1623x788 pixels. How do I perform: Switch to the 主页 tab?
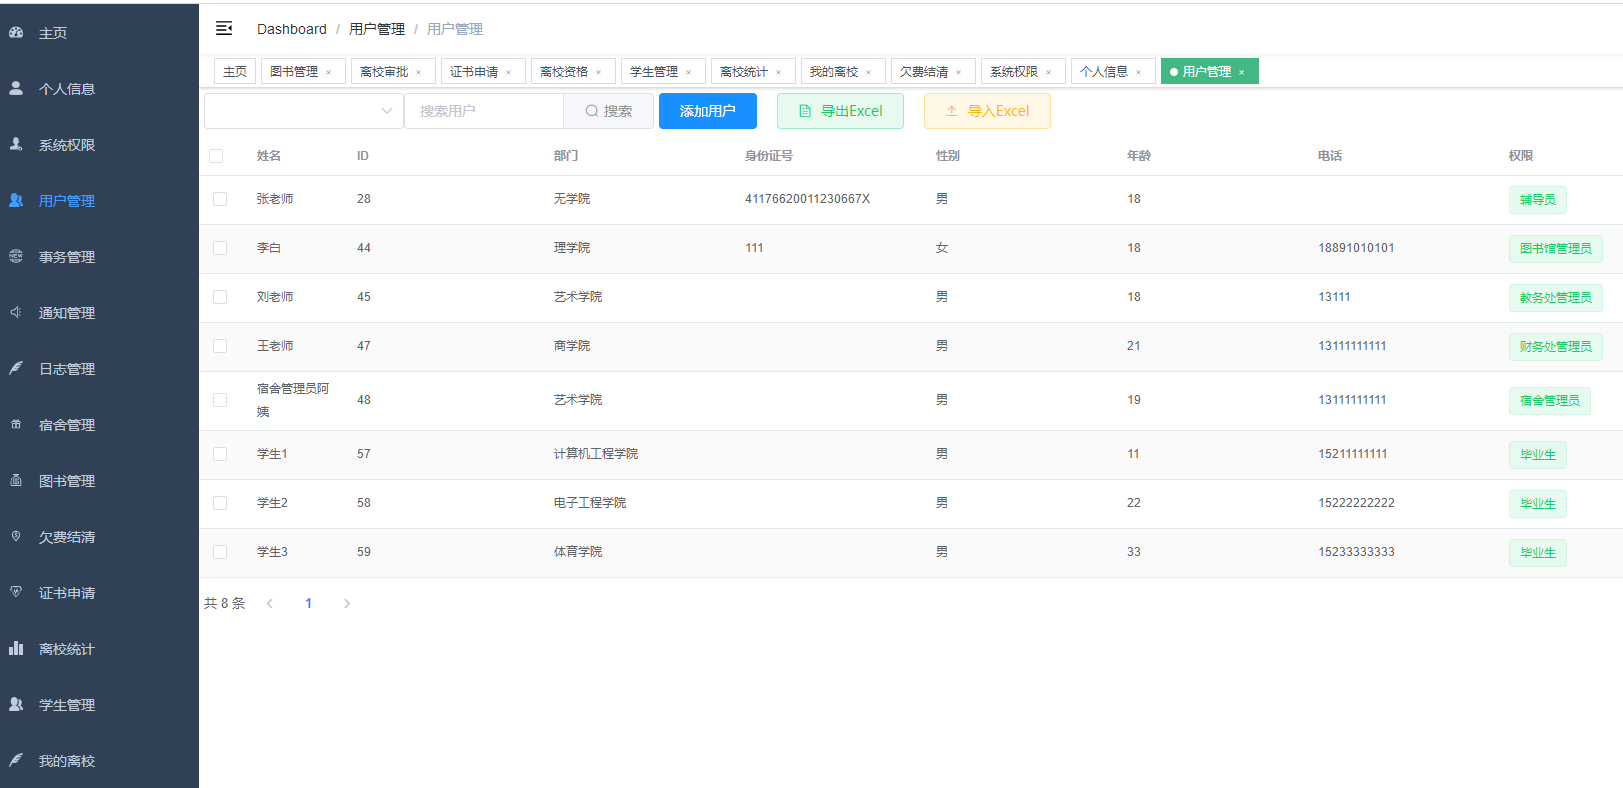click(x=235, y=71)
